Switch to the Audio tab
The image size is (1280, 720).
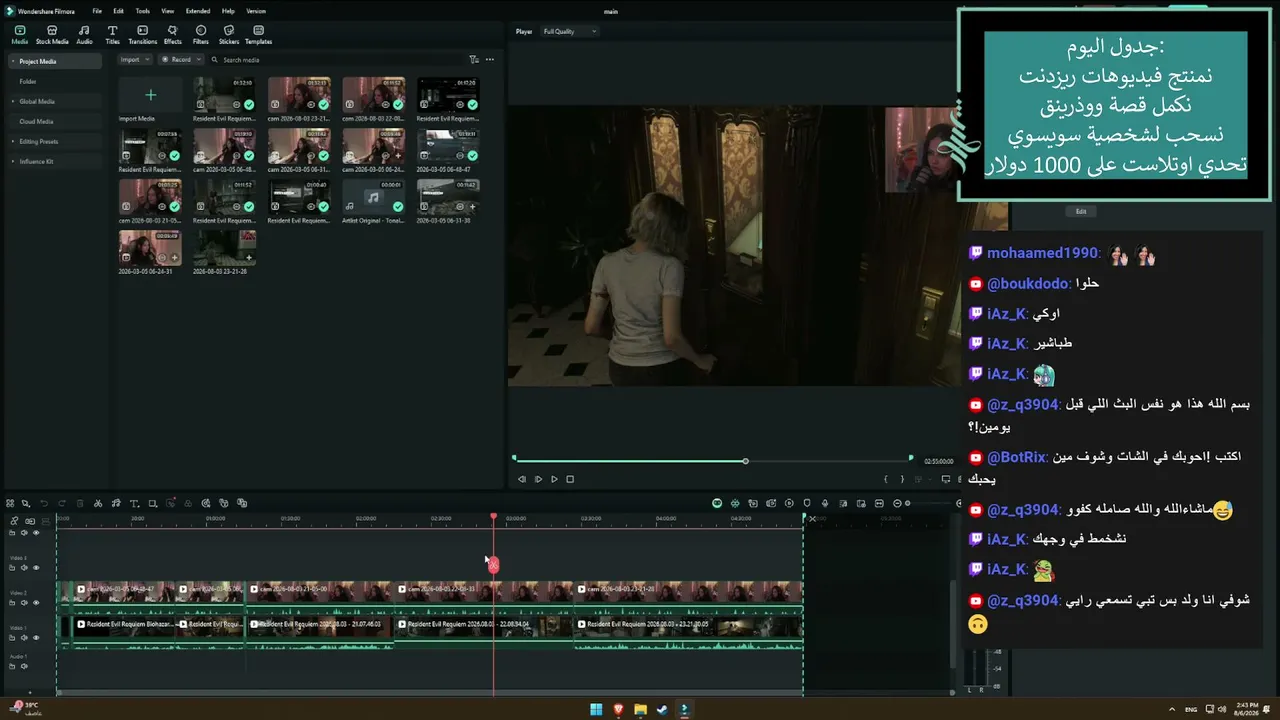tap(84, 35)
